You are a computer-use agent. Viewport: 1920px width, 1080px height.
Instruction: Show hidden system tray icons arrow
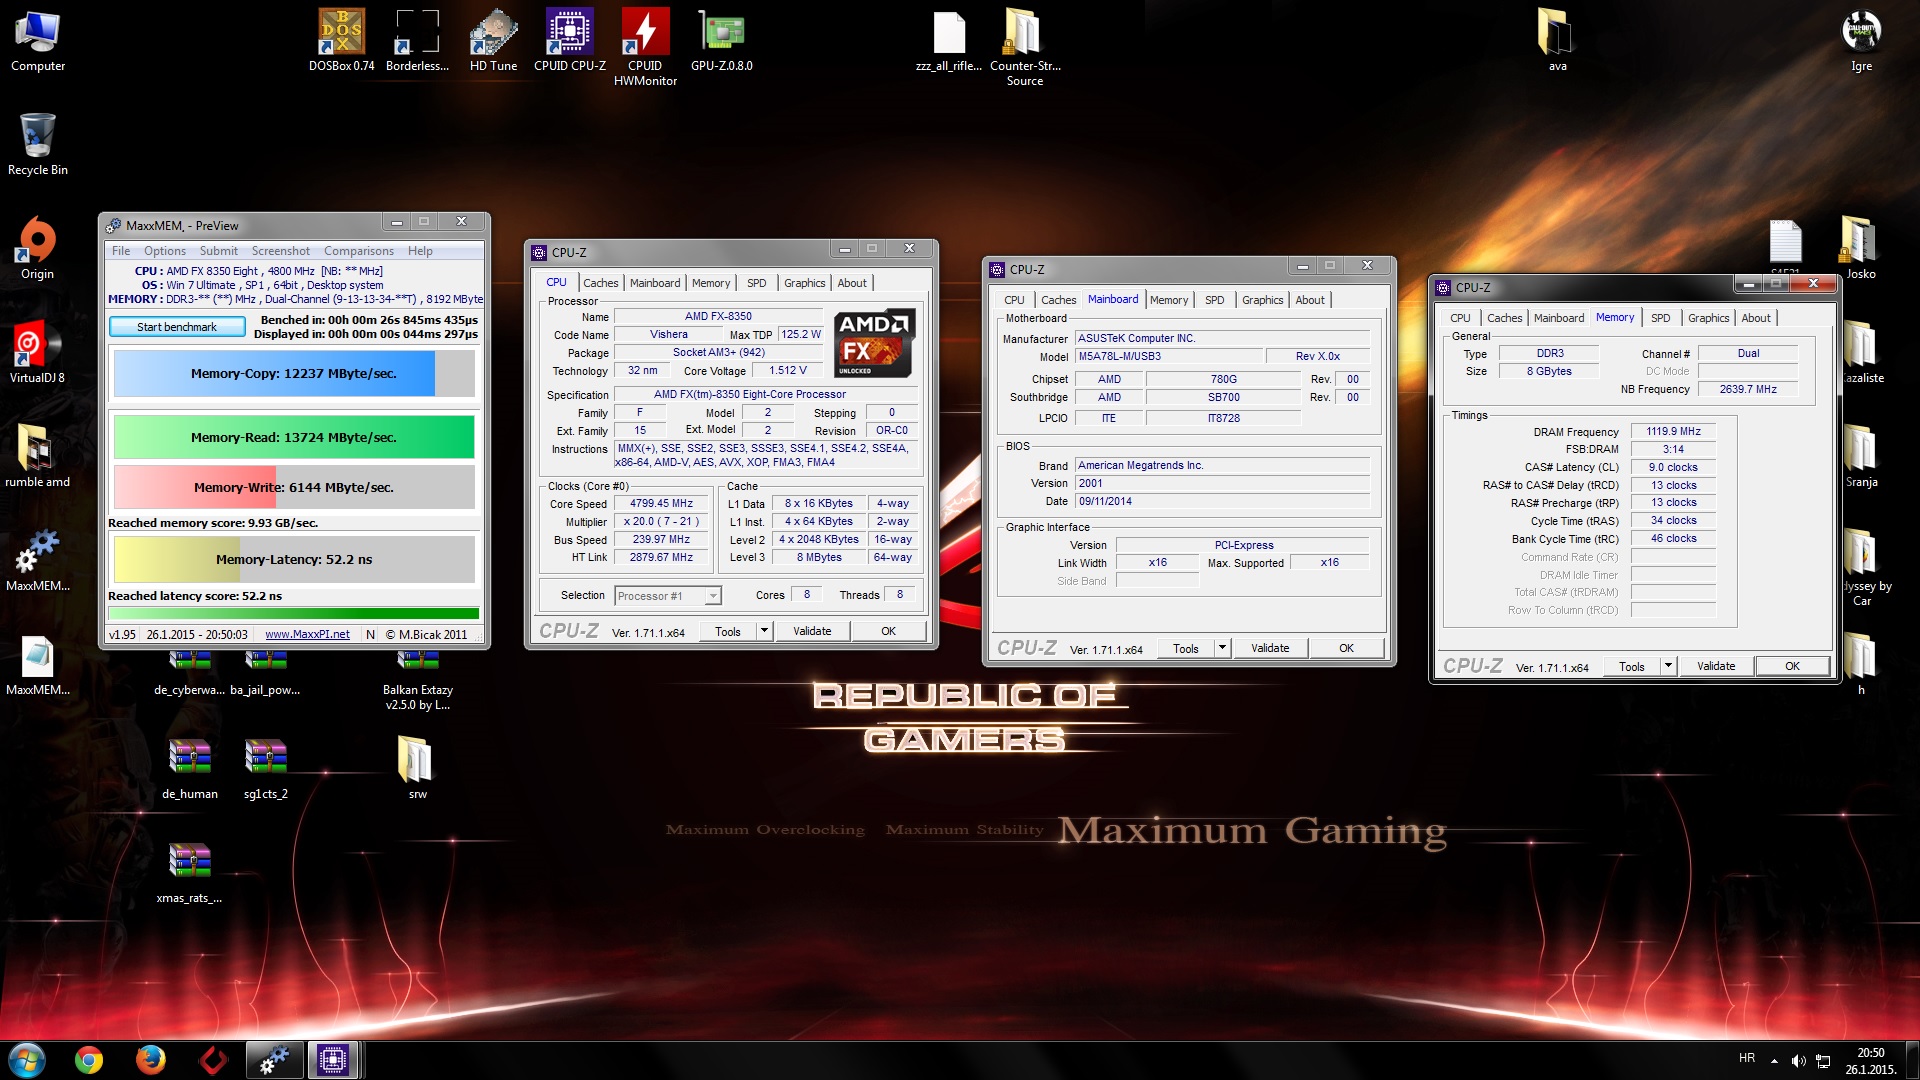(x=1774, y=1061)
